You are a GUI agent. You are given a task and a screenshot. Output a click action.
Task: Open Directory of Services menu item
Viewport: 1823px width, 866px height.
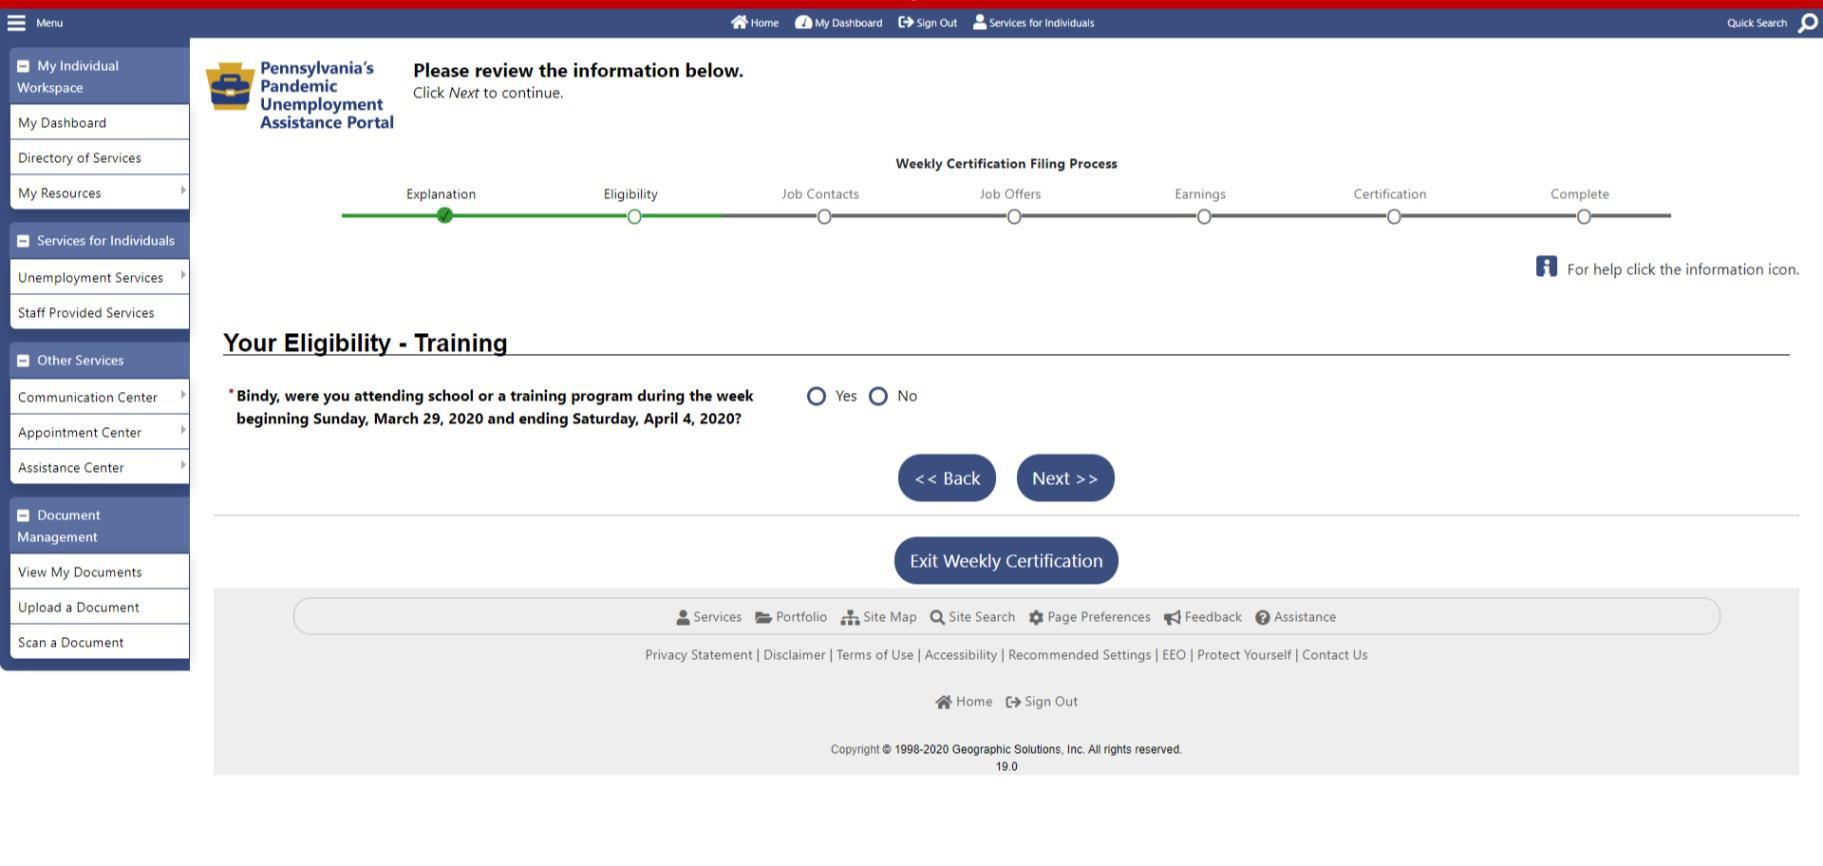pyautogui.click(x=80, y=158)
